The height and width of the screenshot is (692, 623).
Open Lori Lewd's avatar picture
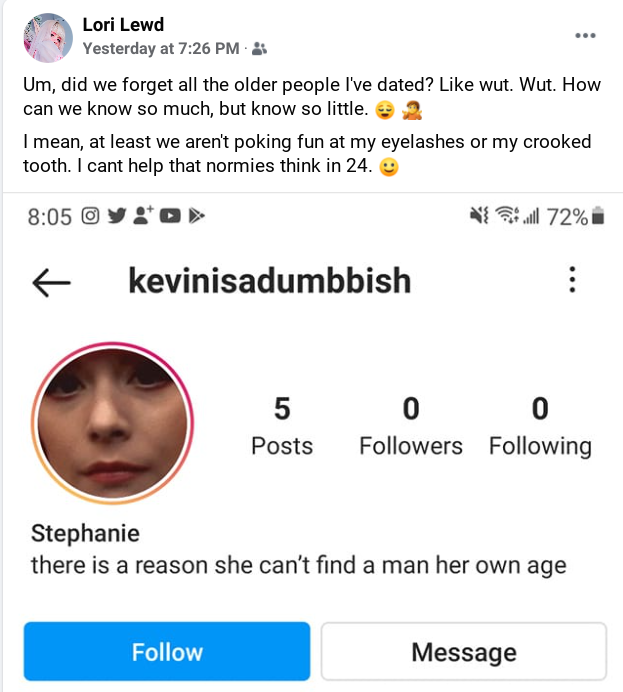[48, 38]
